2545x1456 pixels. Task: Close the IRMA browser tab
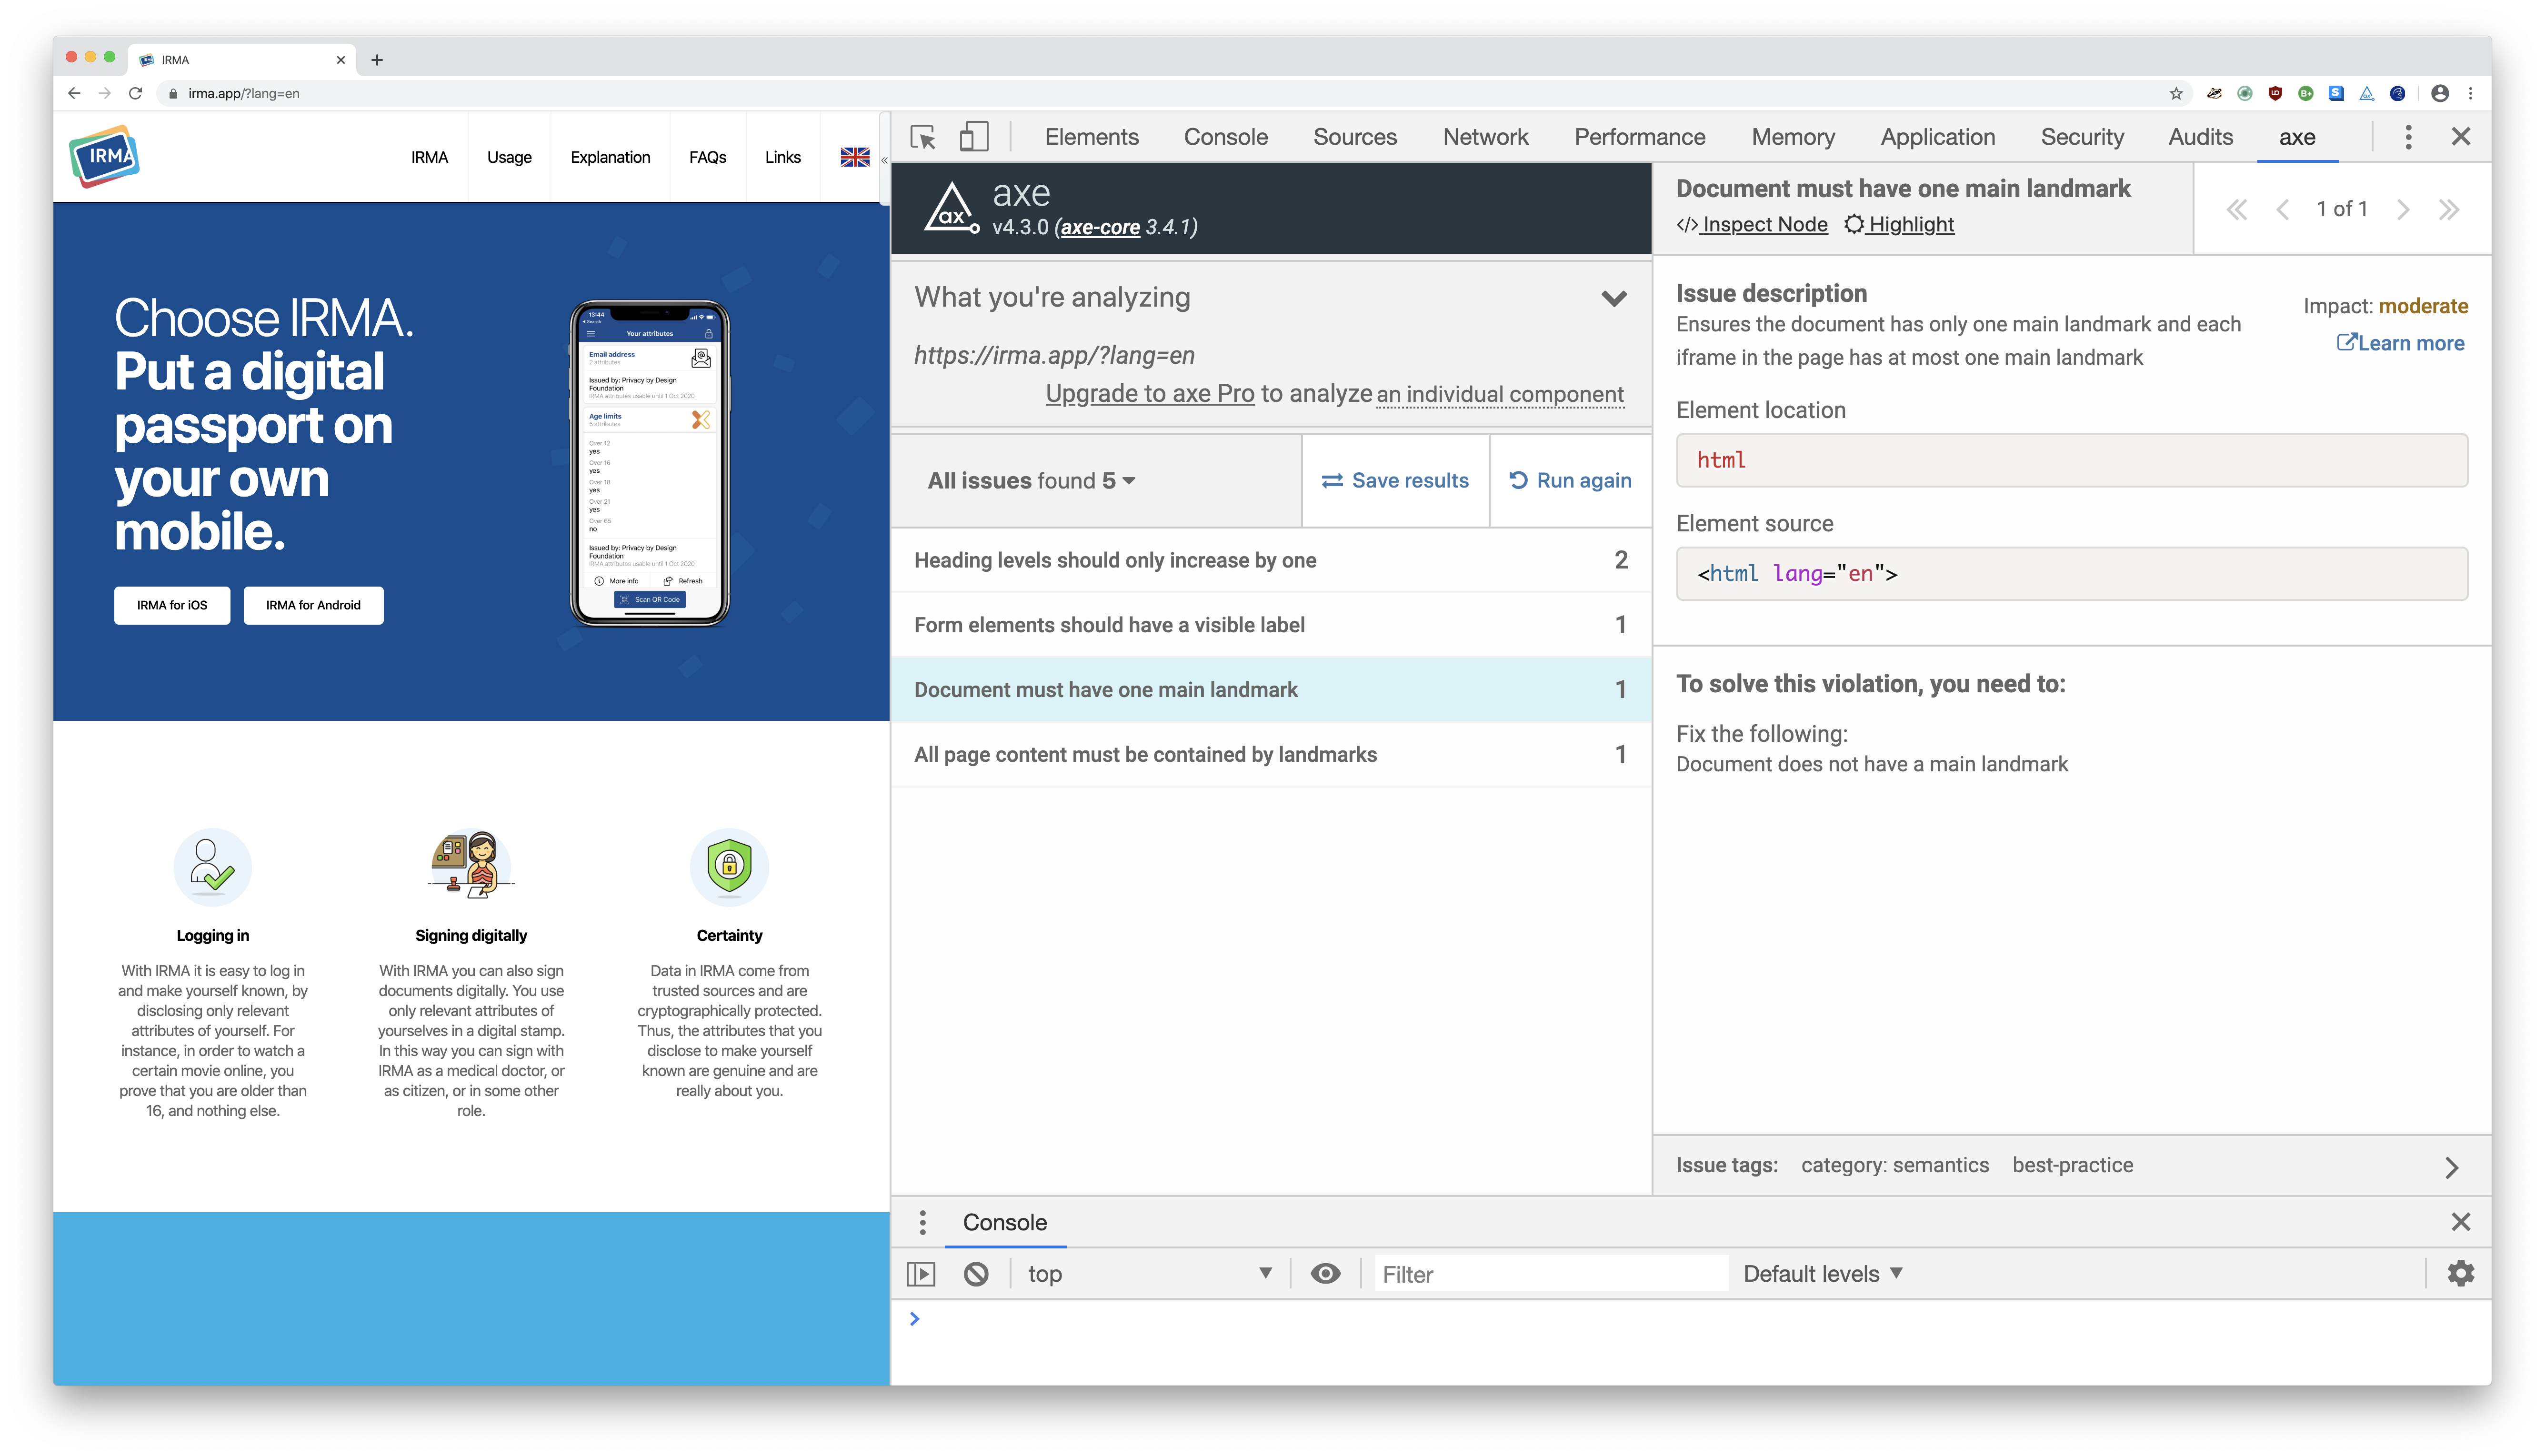coord(340,60)
